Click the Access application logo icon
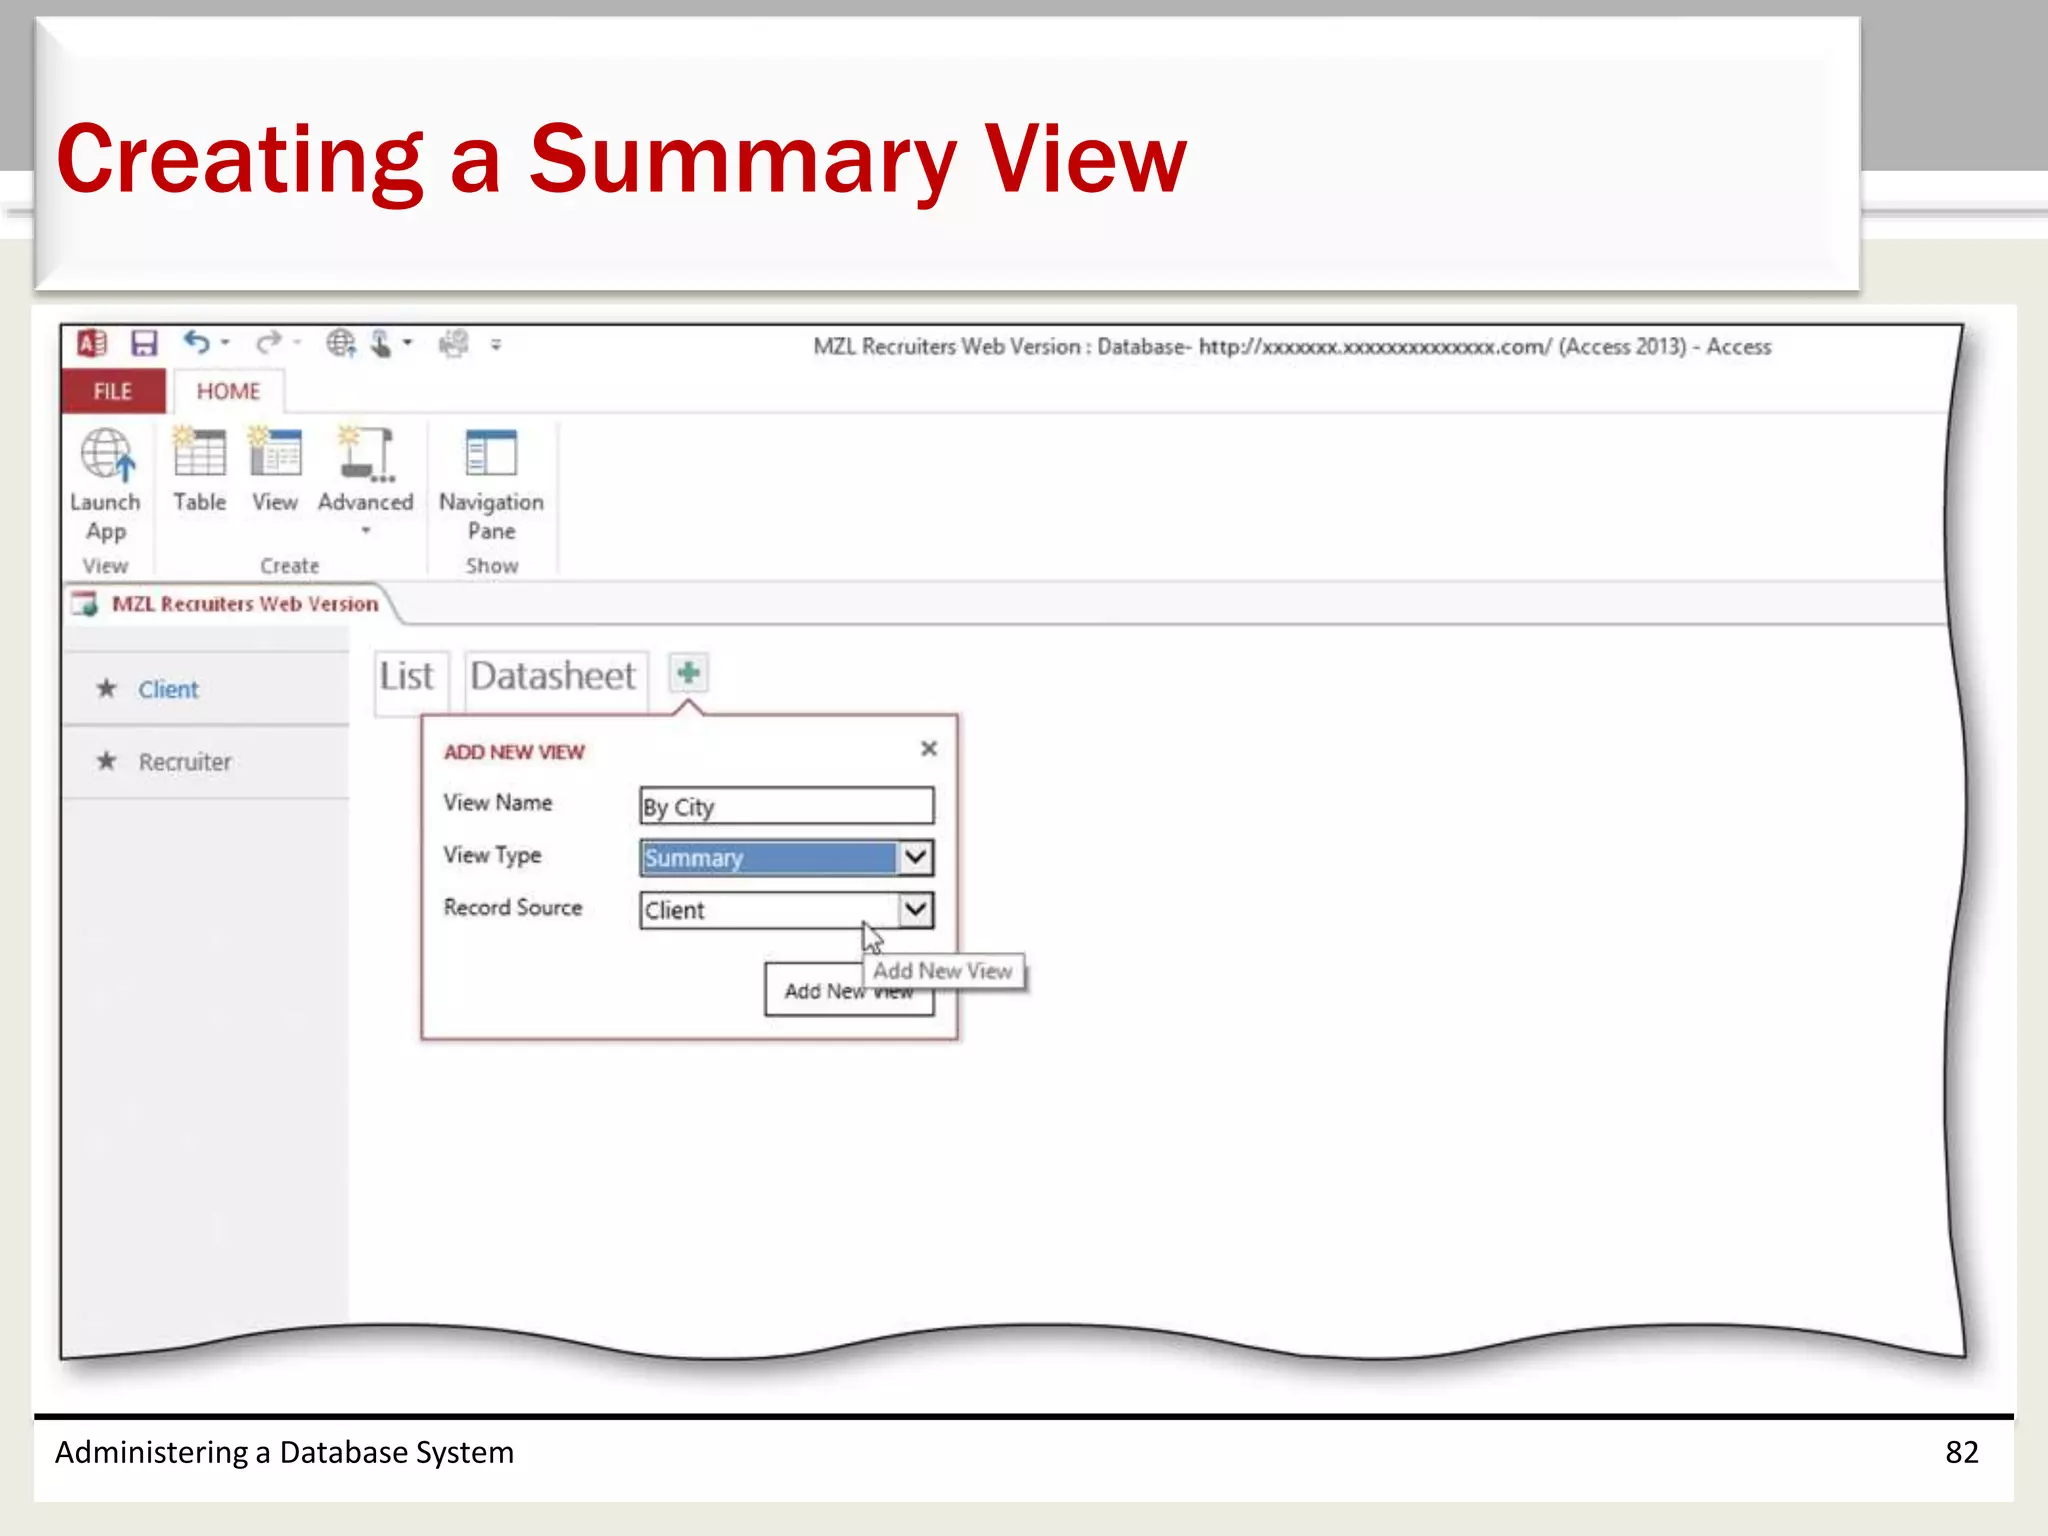The height and width of the screenshot is (1536, 2048). 91,344
